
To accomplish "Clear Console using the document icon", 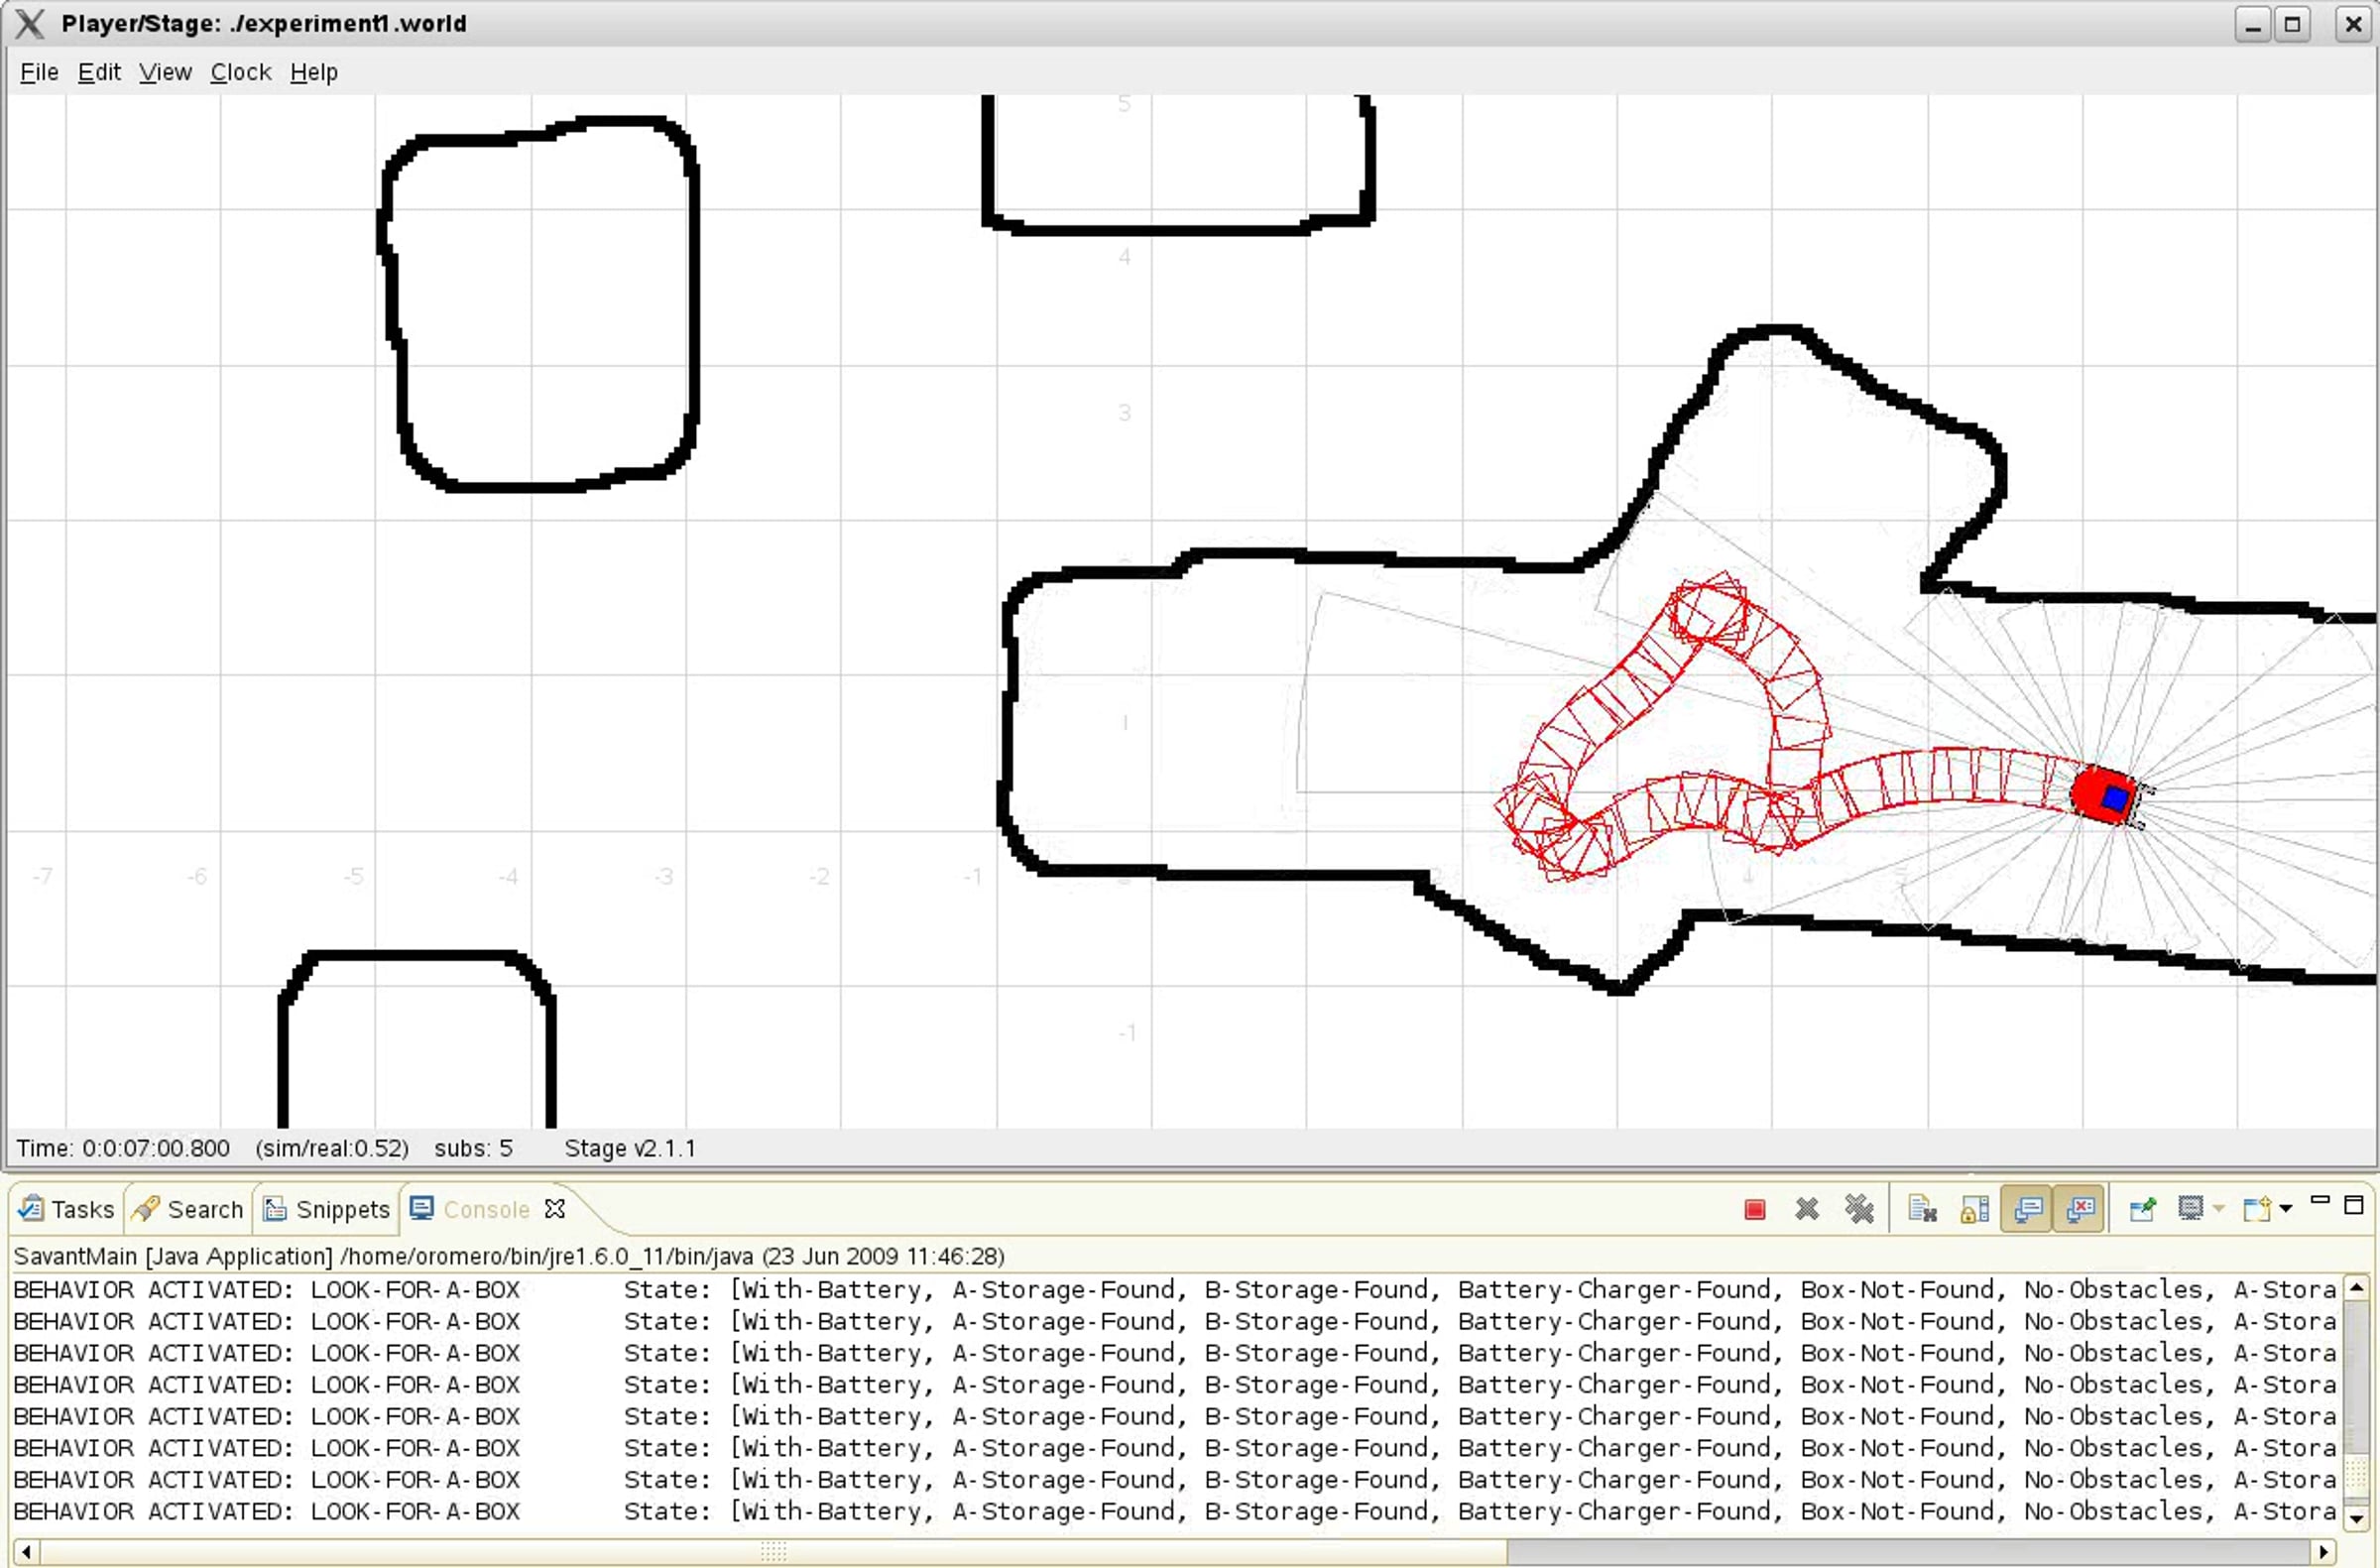I will (1921, 1210).
